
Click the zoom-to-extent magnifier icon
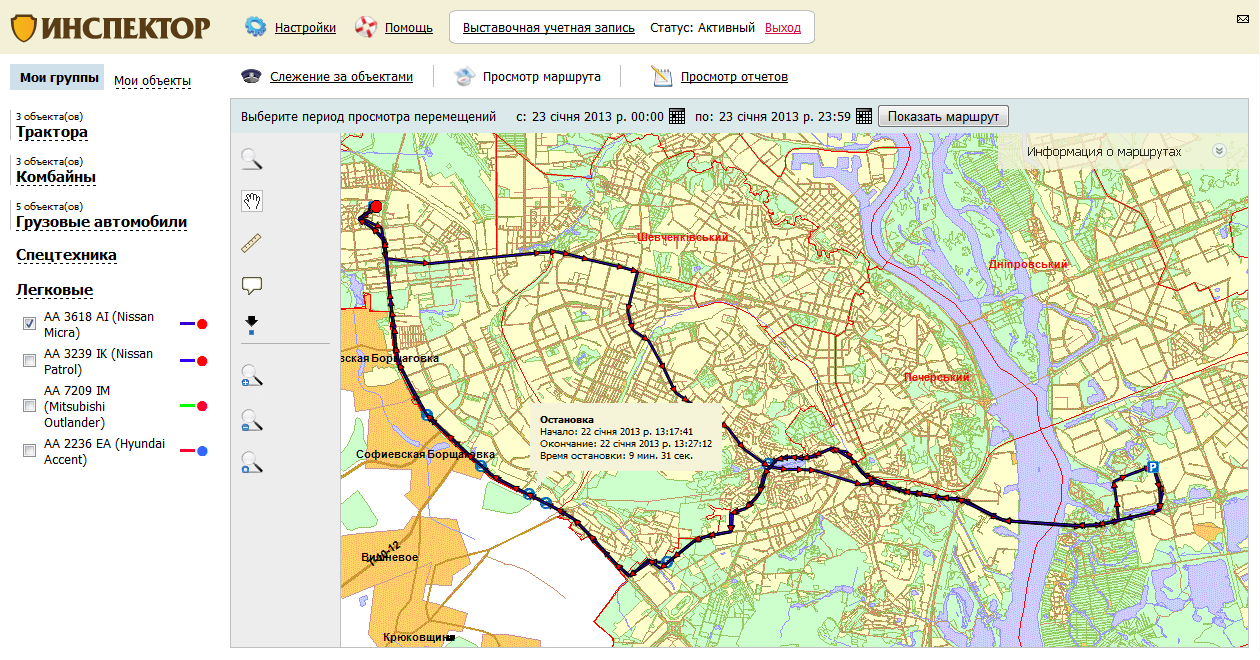[252, 462]
